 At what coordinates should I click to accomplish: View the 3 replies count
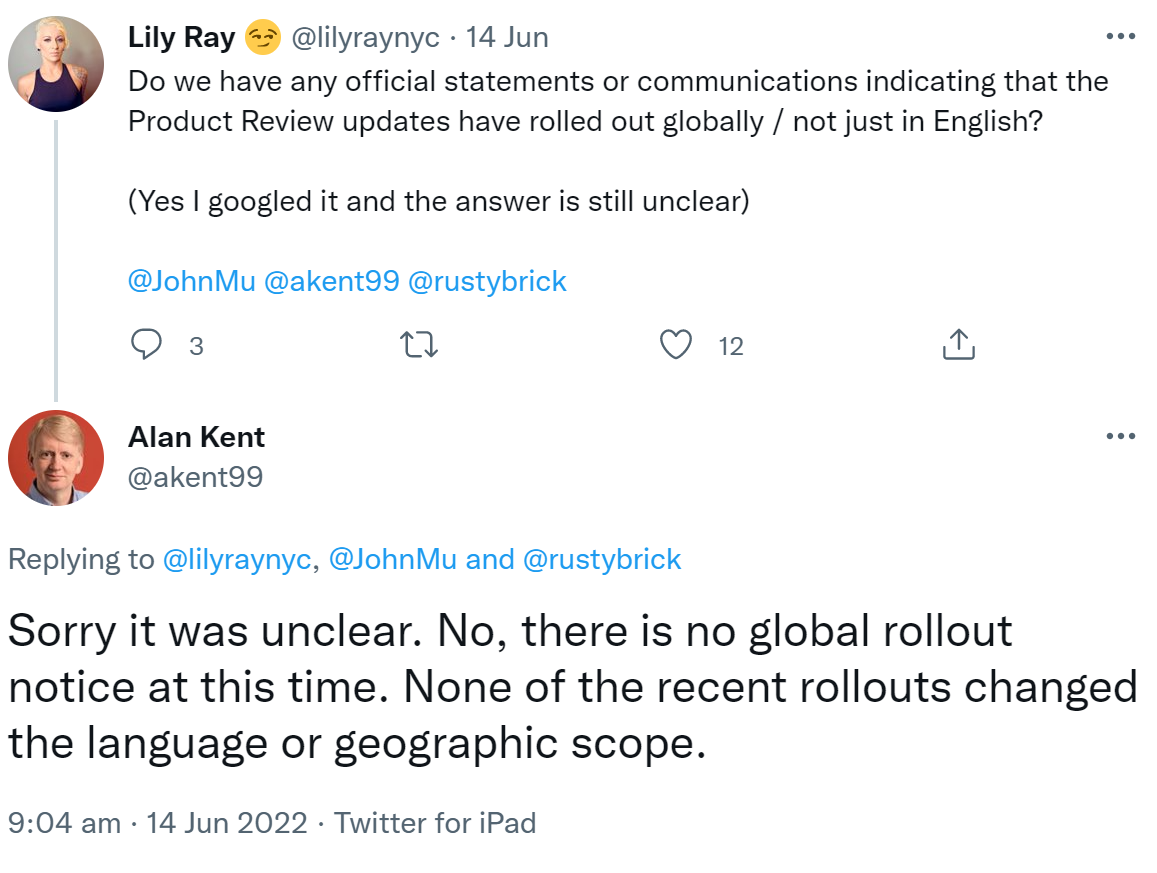[196, 346]
